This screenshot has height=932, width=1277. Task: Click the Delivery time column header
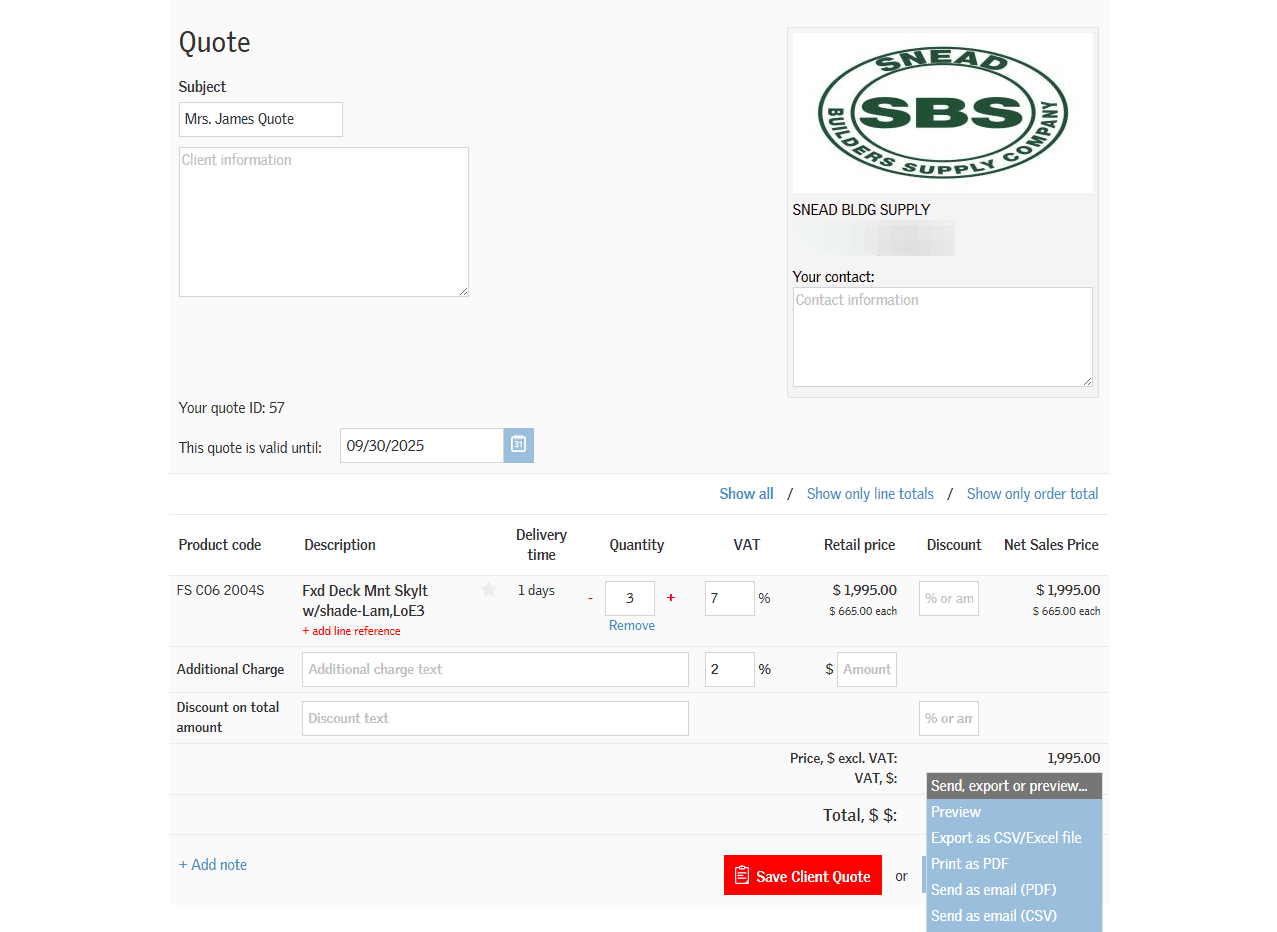(x=541, y=545)
